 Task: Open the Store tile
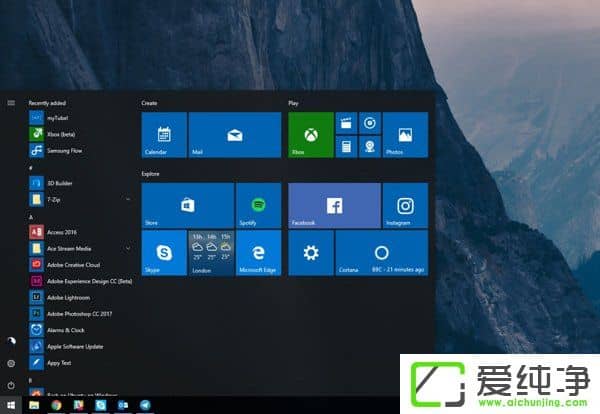coord(188,205)
